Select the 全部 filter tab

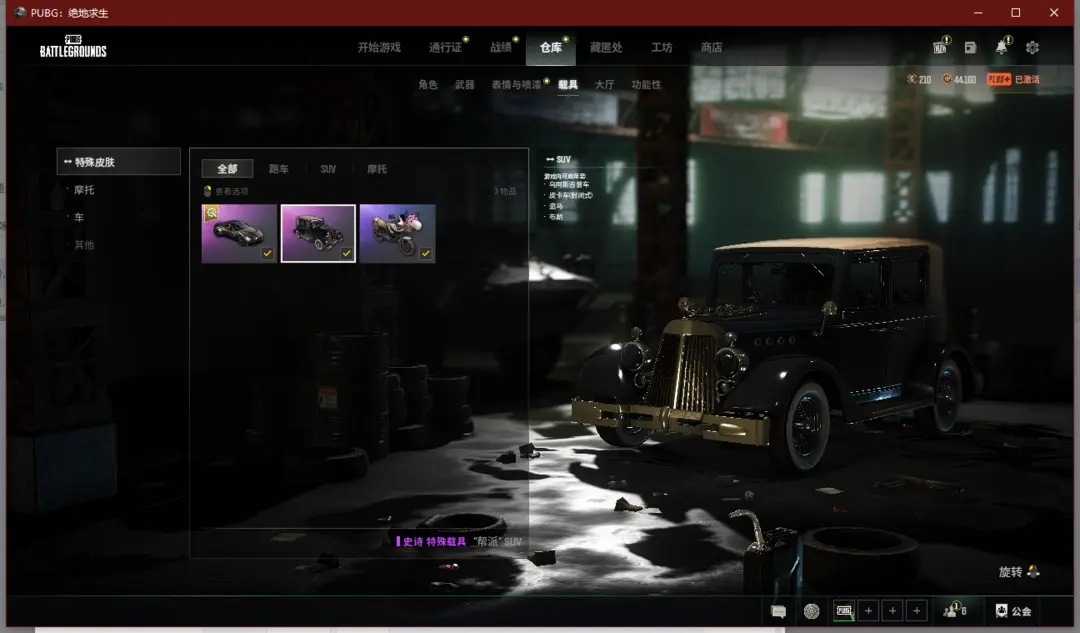point(227,169)
